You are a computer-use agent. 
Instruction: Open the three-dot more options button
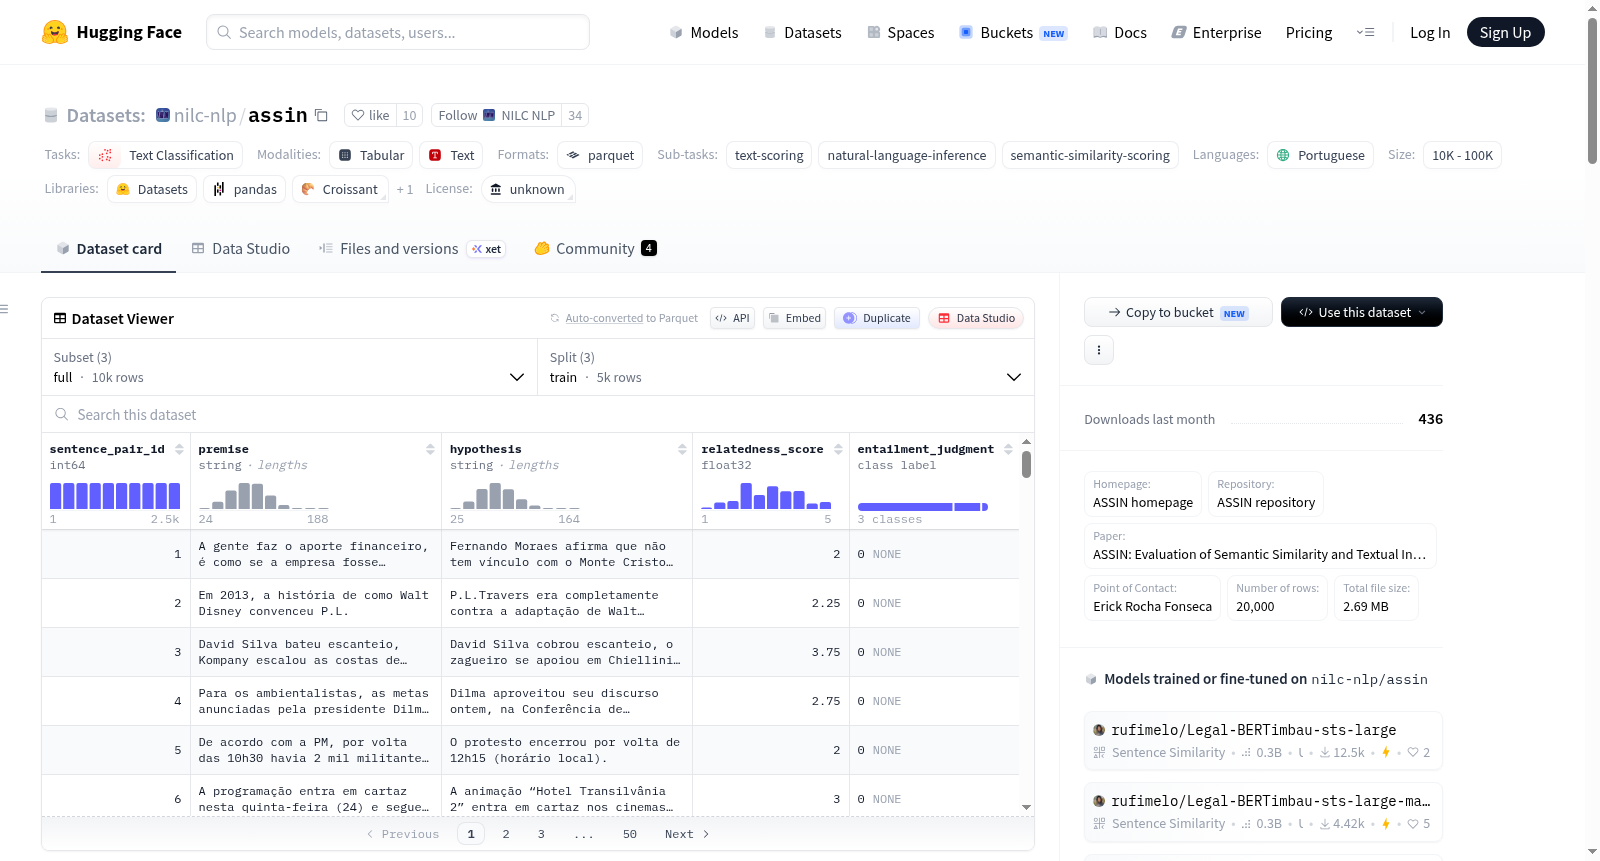coord(1099,350)
